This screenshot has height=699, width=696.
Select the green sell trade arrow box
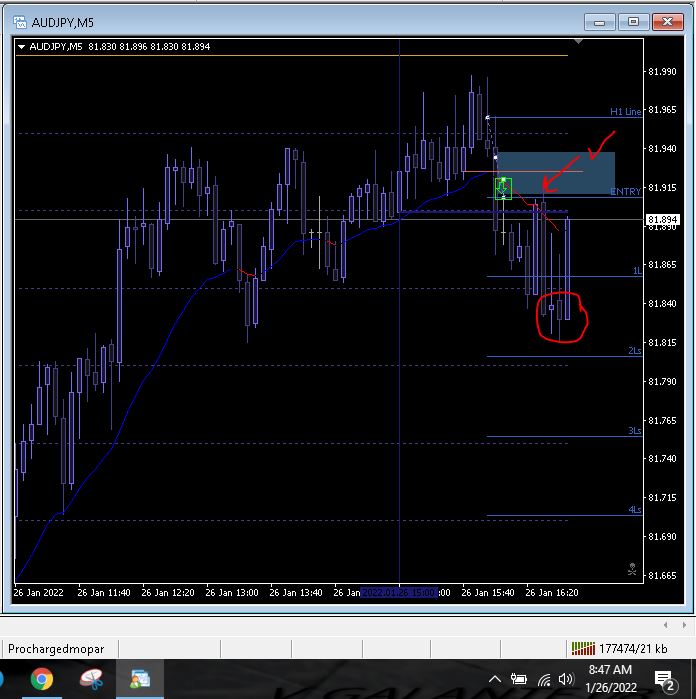(503, 188)
